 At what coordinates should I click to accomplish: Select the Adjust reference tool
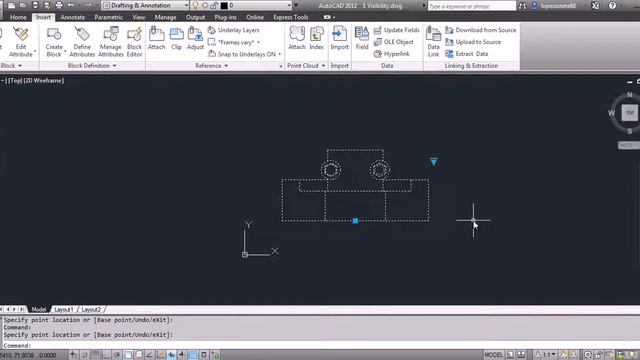click(x=195, y=38)
